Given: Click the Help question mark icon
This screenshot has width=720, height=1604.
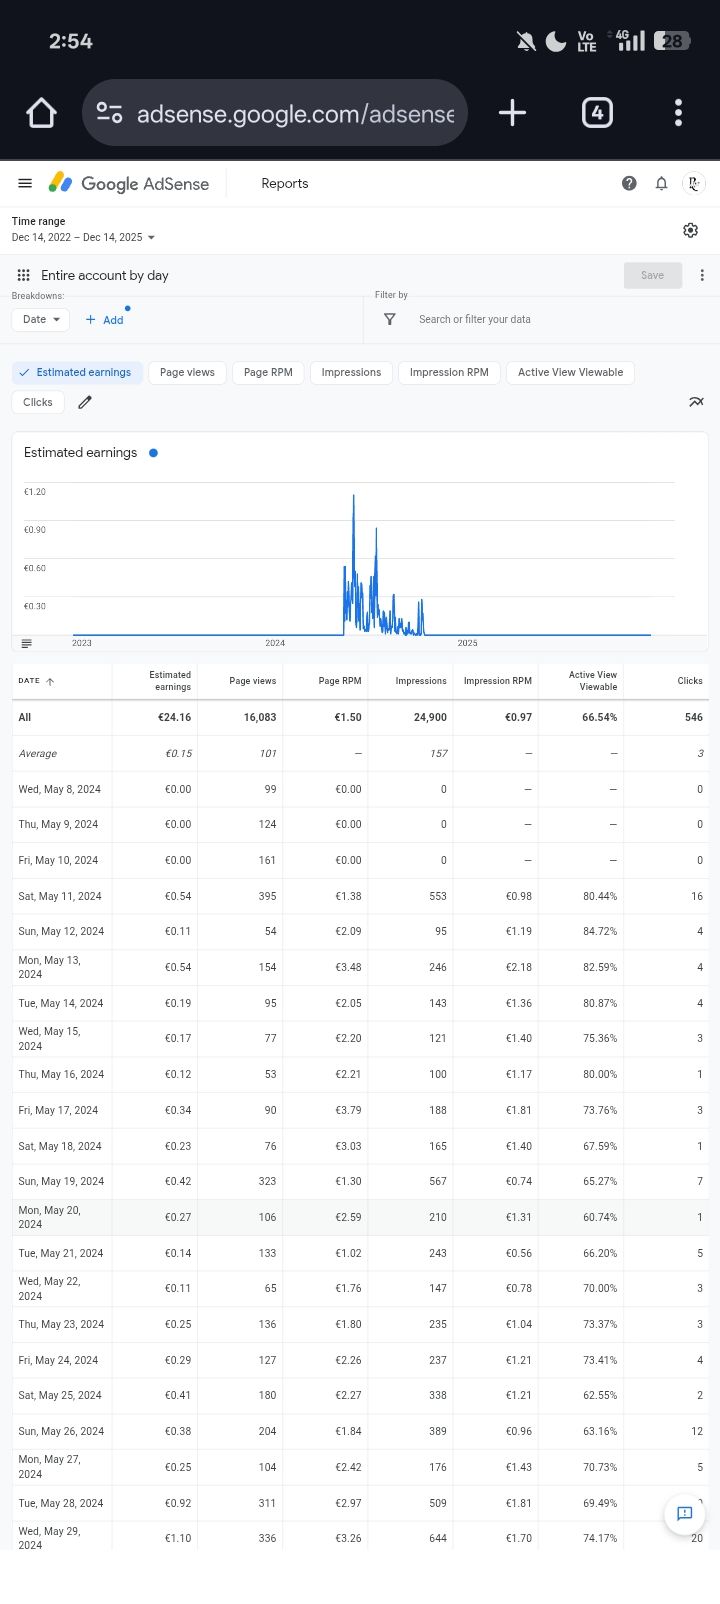Looking at the screenshot, I should point(629,183).
